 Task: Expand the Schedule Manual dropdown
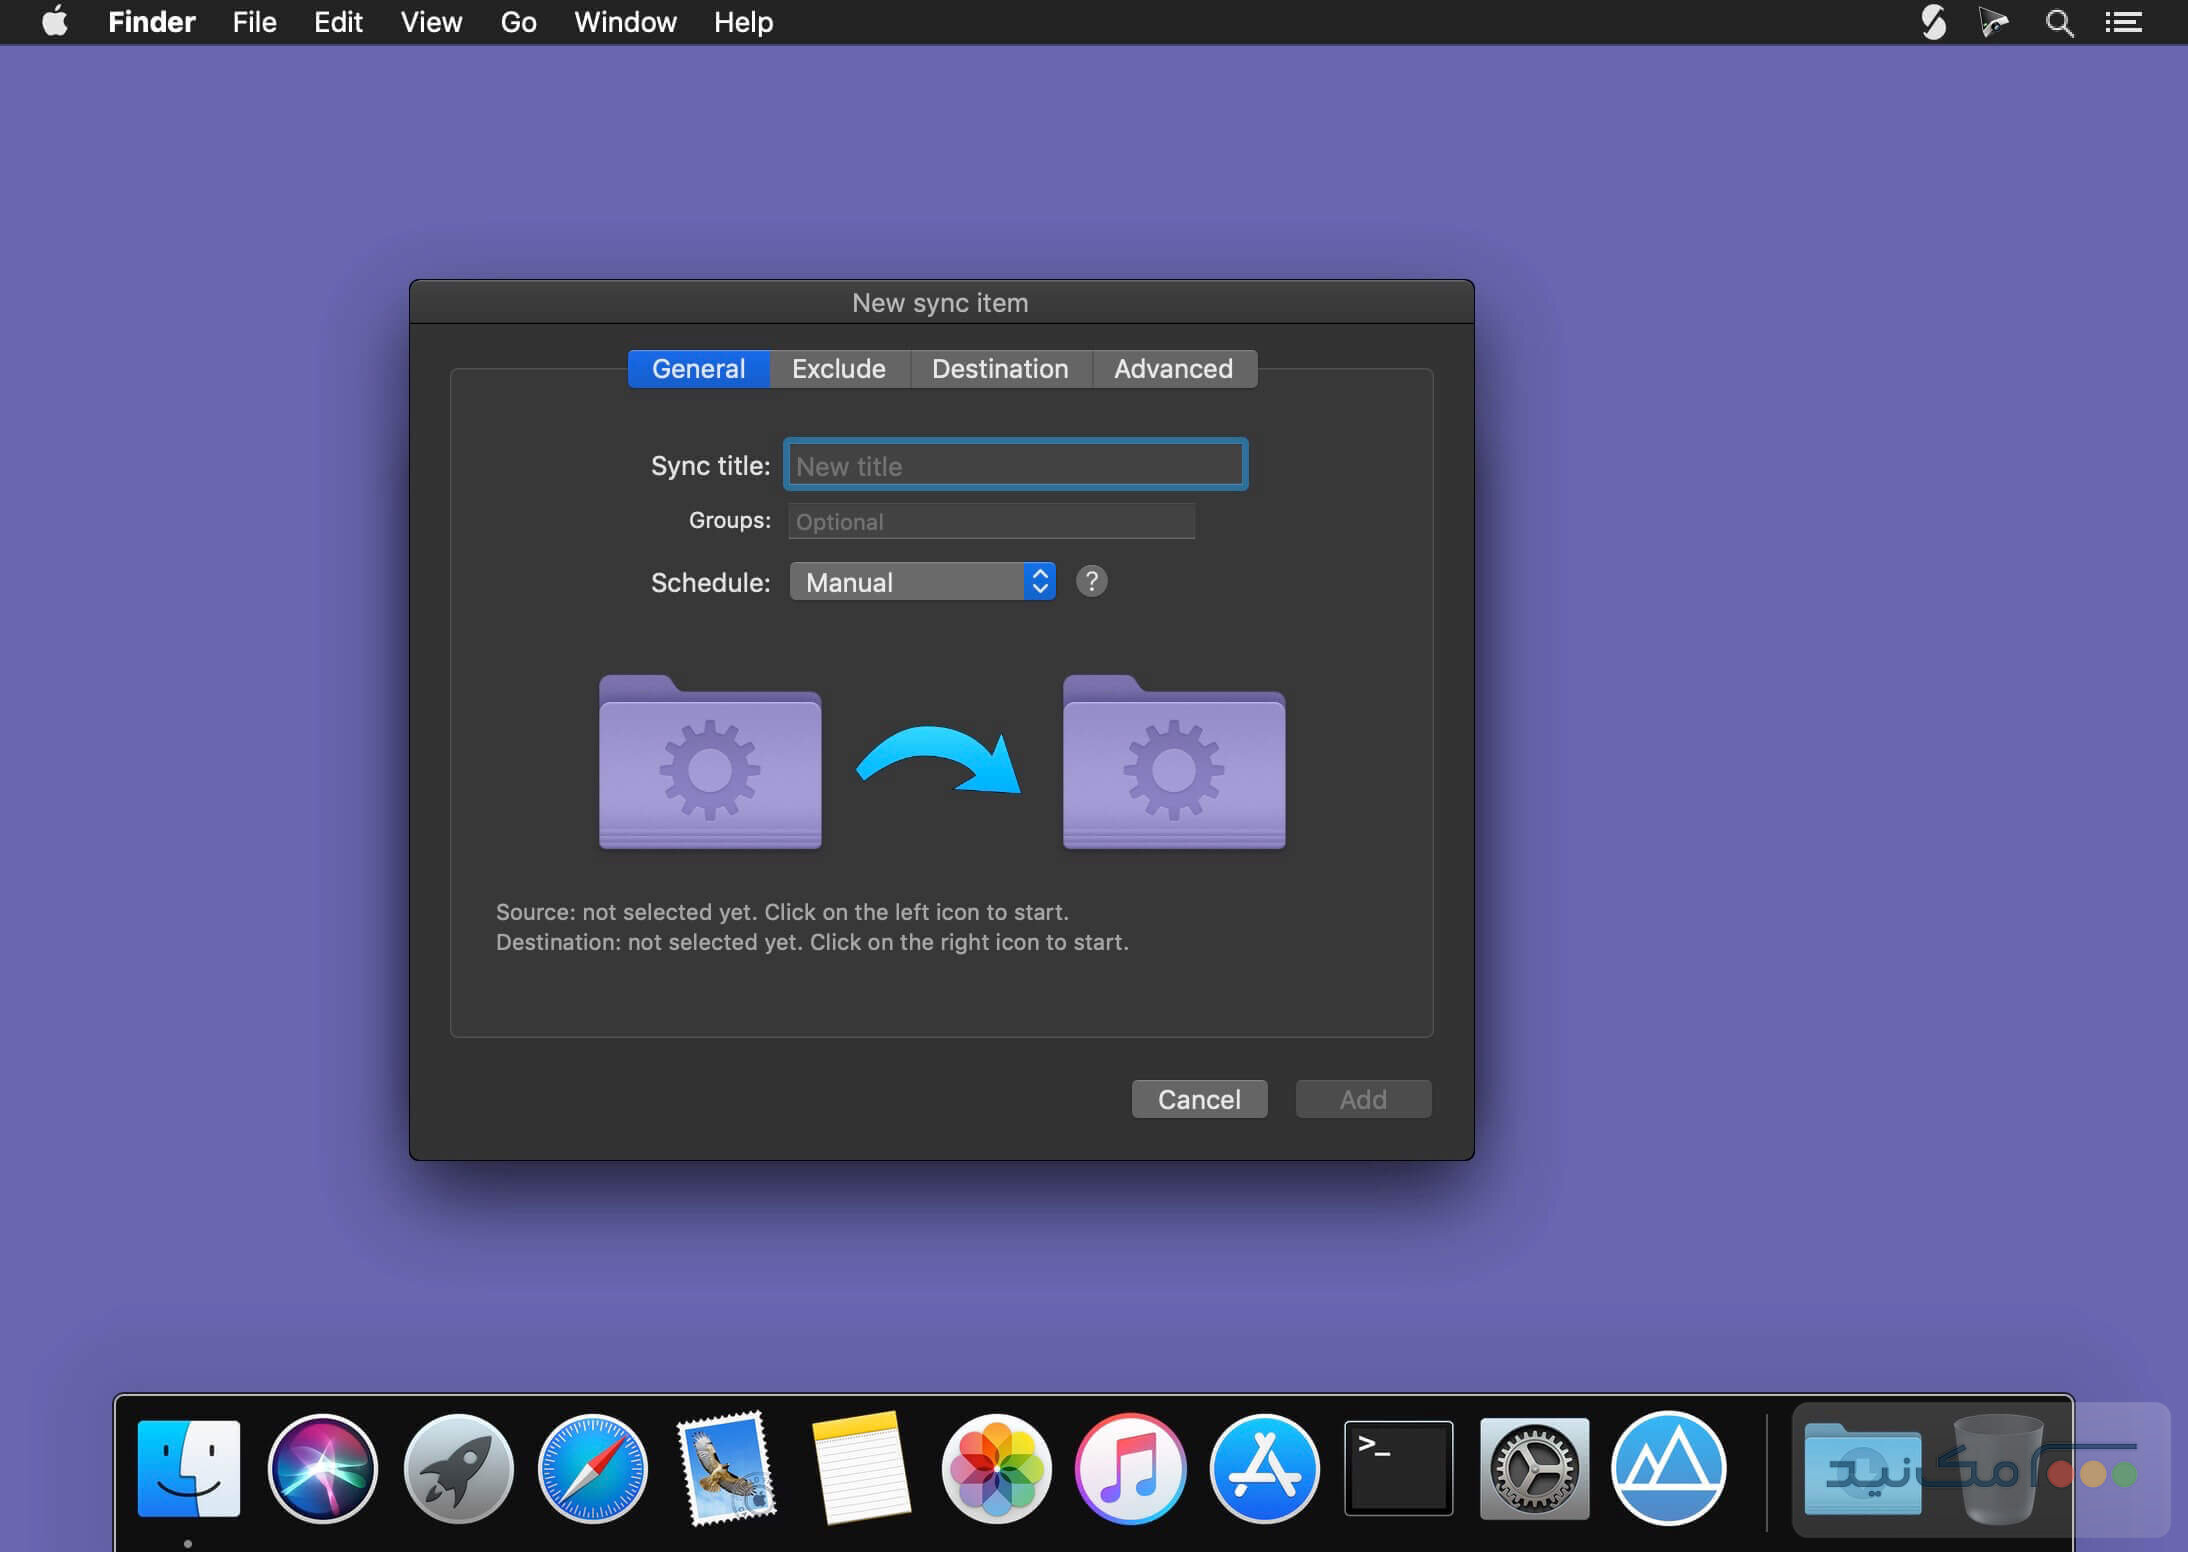[922, 581]
